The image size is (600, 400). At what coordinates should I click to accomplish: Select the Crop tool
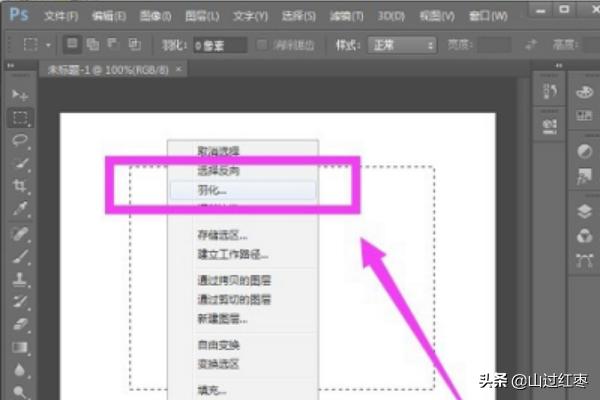pyautogui.click(x=19, y=187)
